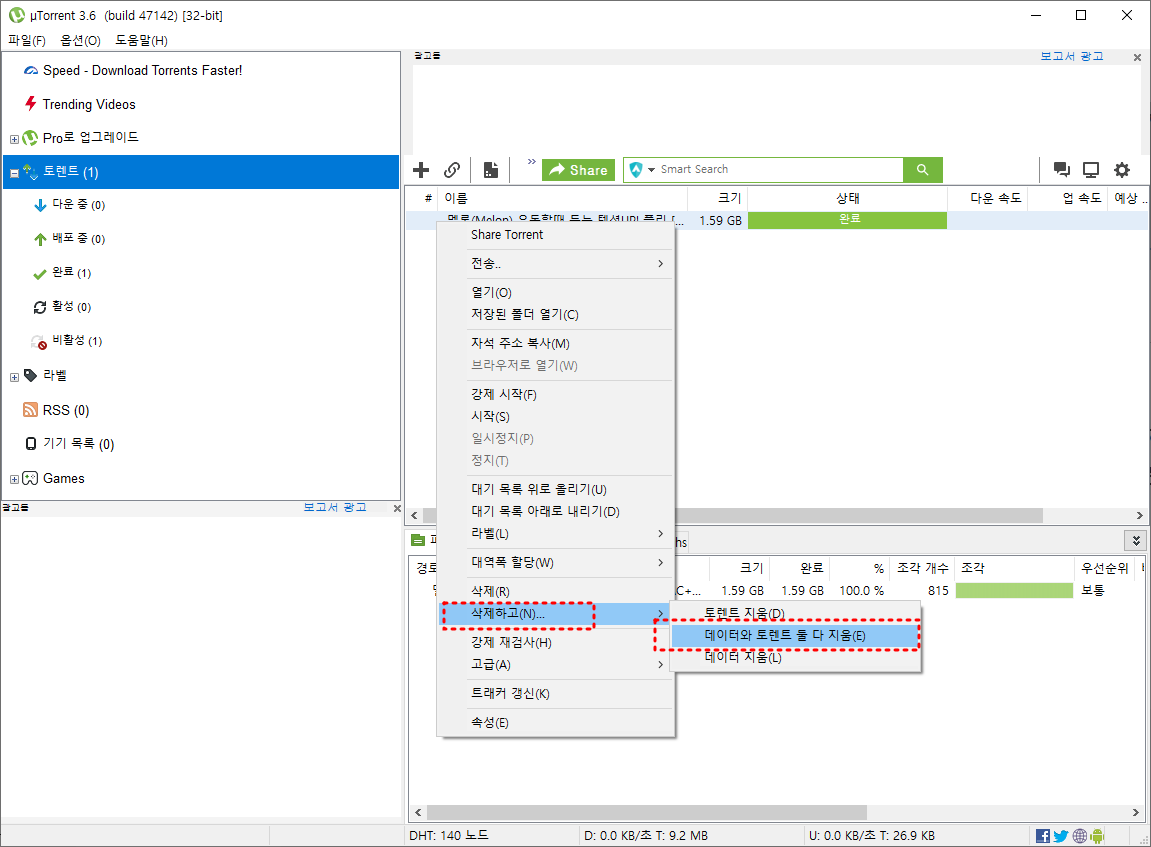Click the green search magnifier button
The height and width of the screenshot is (847, 1151).
click(923, 170)
